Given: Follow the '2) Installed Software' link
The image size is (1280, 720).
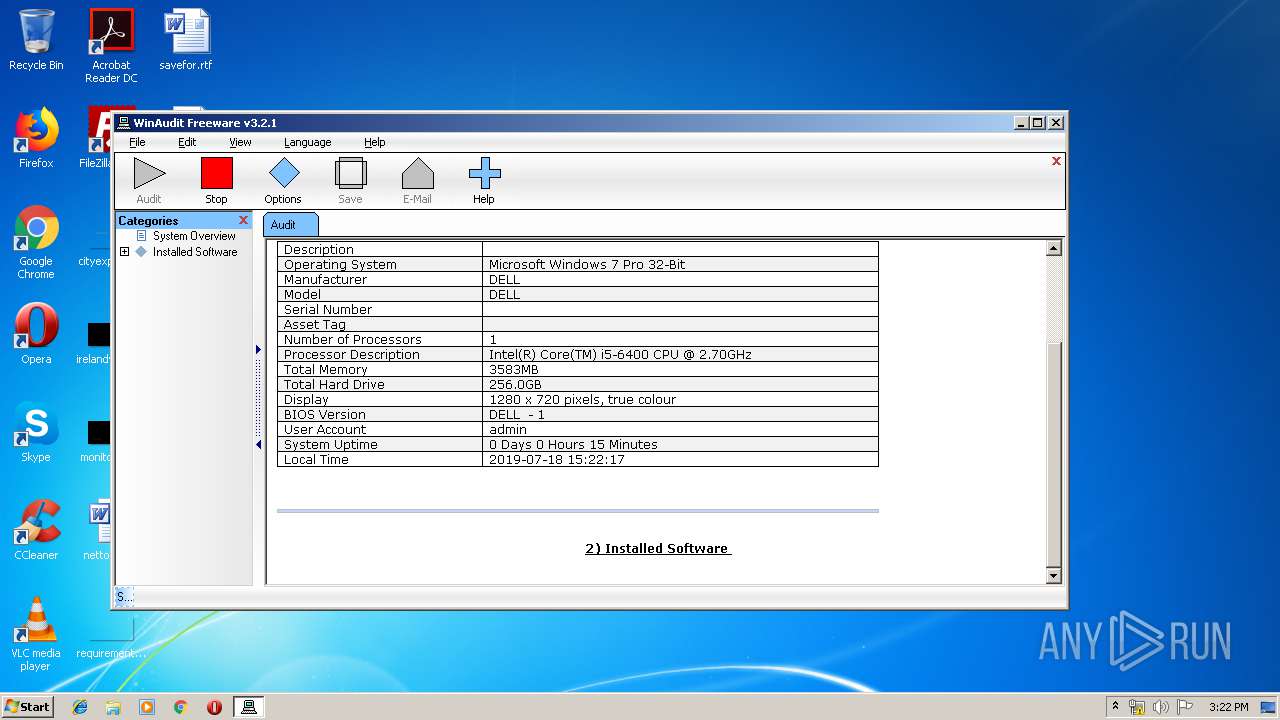Looking at the screenshot, I should coord(658,548).
